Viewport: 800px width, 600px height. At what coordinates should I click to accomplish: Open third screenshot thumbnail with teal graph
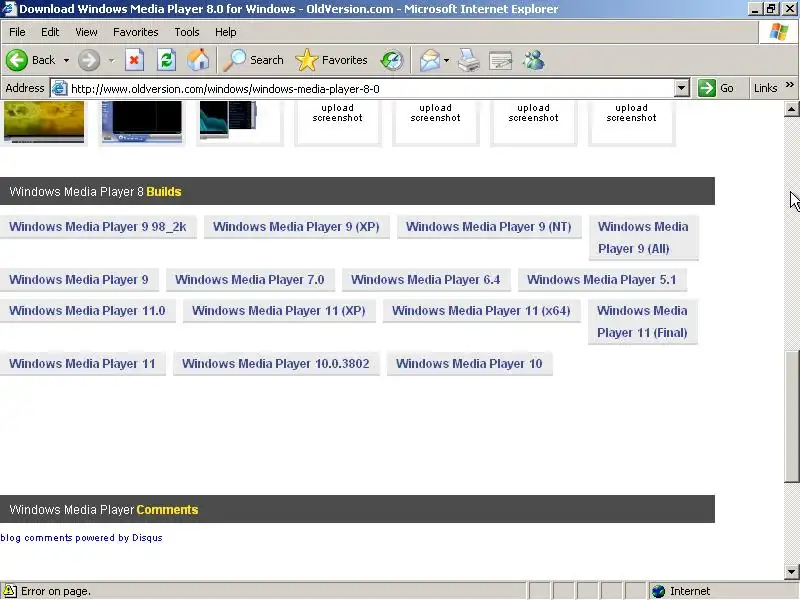[x=228, y=120]
